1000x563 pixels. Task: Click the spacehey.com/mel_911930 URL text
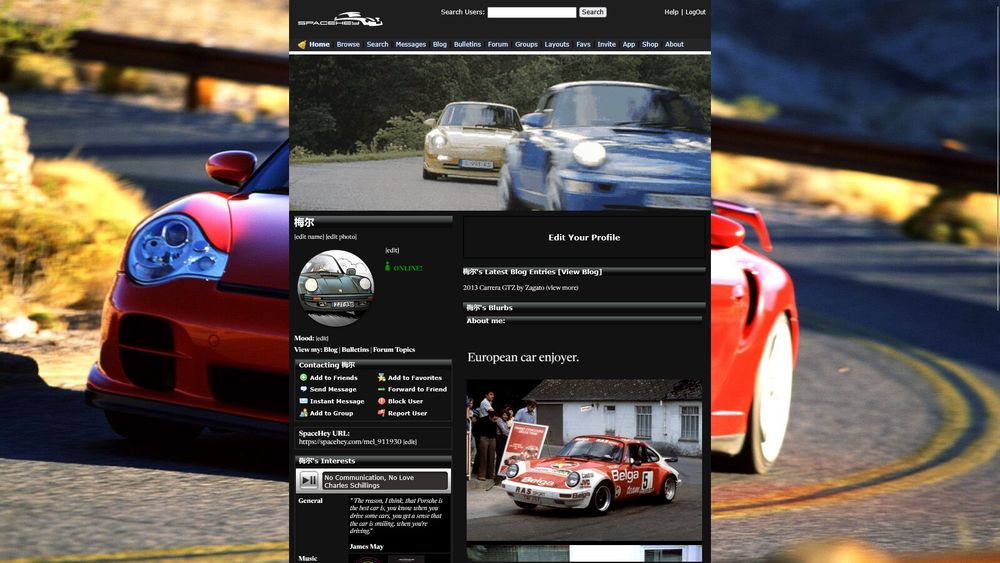(349, 441)
